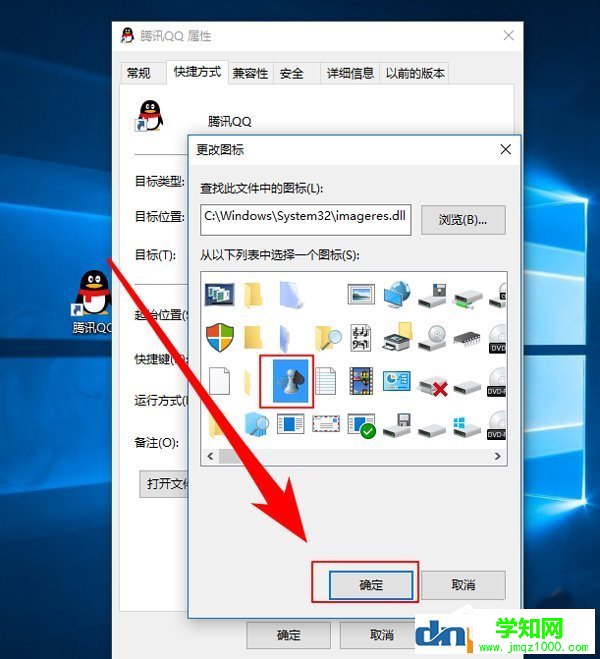Choose the drive with Windows logo icon
This screenshot has width=600, height=659.
tap(467, 426)
